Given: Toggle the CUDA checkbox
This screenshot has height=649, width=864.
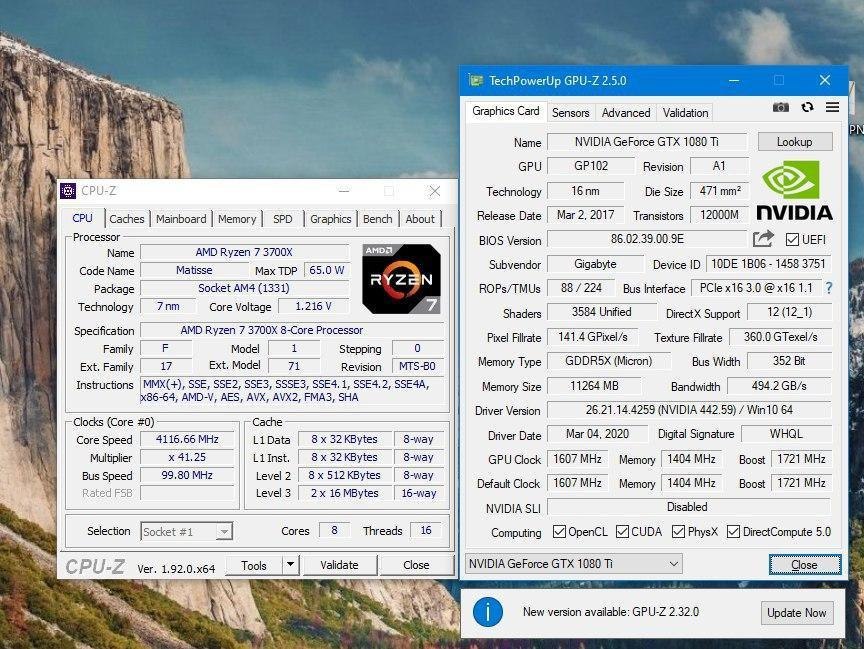Looking at the screenshot, I should 623,532.
